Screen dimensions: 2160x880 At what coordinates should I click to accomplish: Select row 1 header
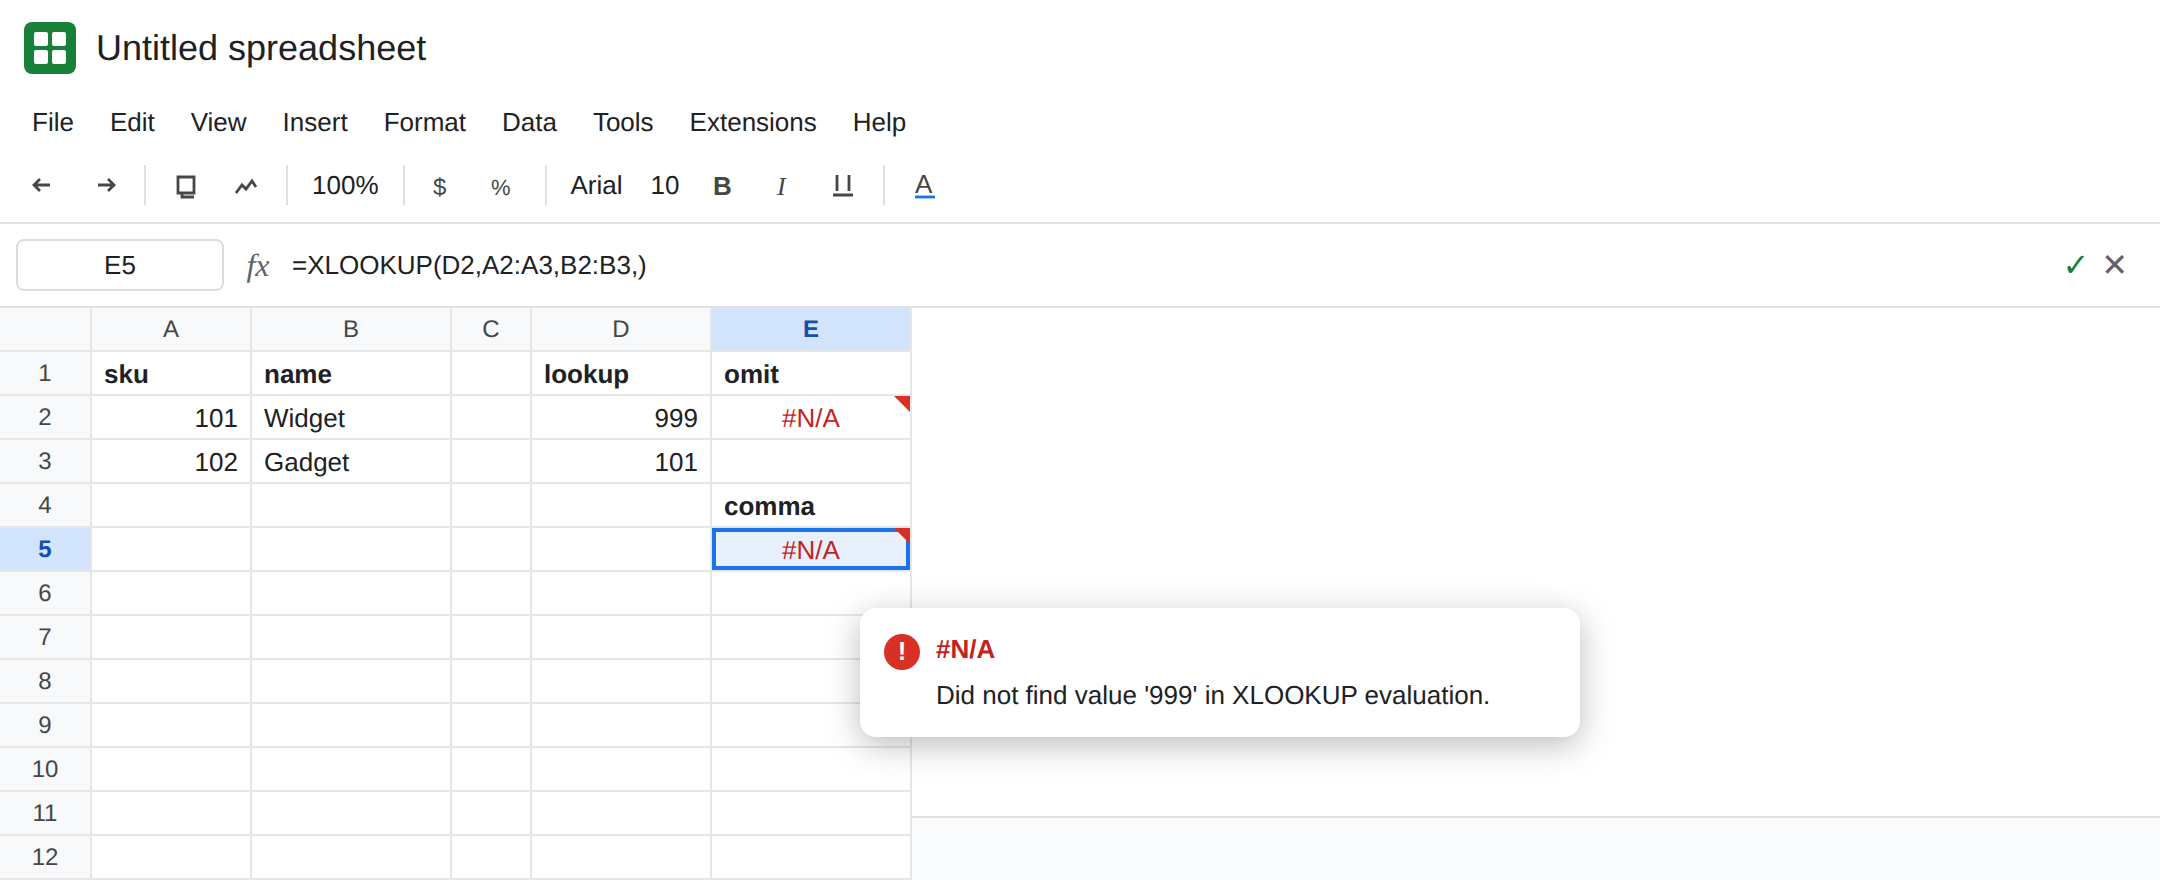tap(45, 373)
